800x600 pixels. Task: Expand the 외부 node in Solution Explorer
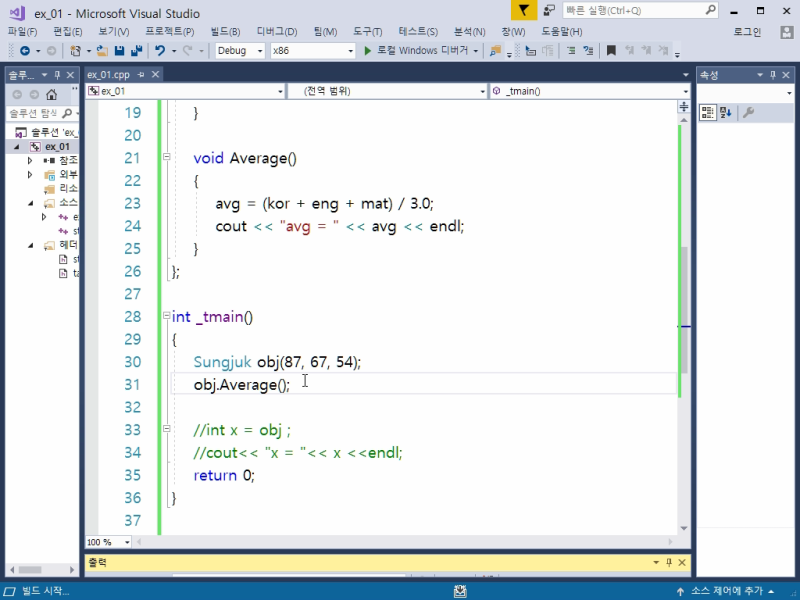(x=30, y=174)
